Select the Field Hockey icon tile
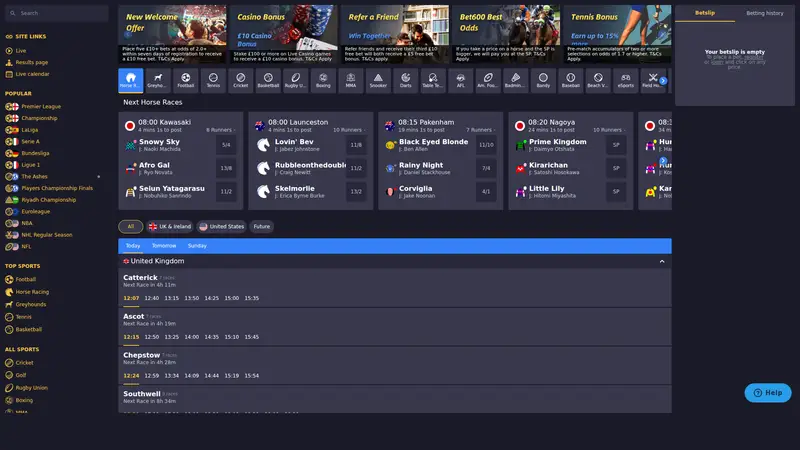 653,81
